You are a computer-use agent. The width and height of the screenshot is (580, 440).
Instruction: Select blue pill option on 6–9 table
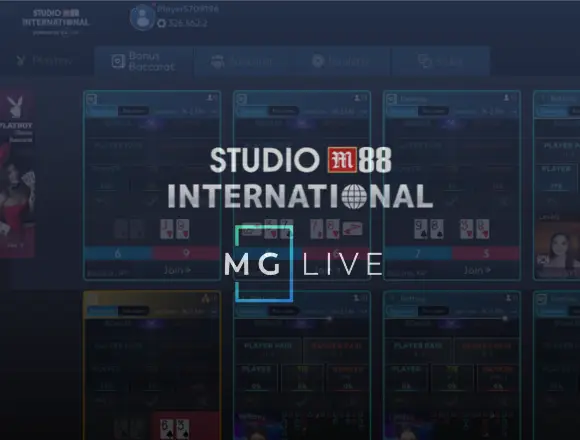point(102,111)
